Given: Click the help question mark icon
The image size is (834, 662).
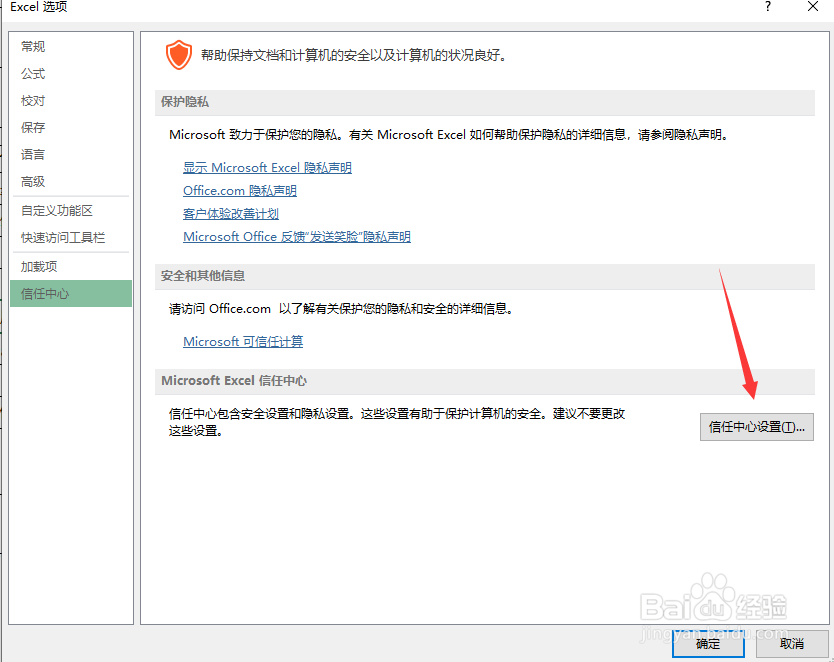Looking at the screenshot, I should click(768, 7).
